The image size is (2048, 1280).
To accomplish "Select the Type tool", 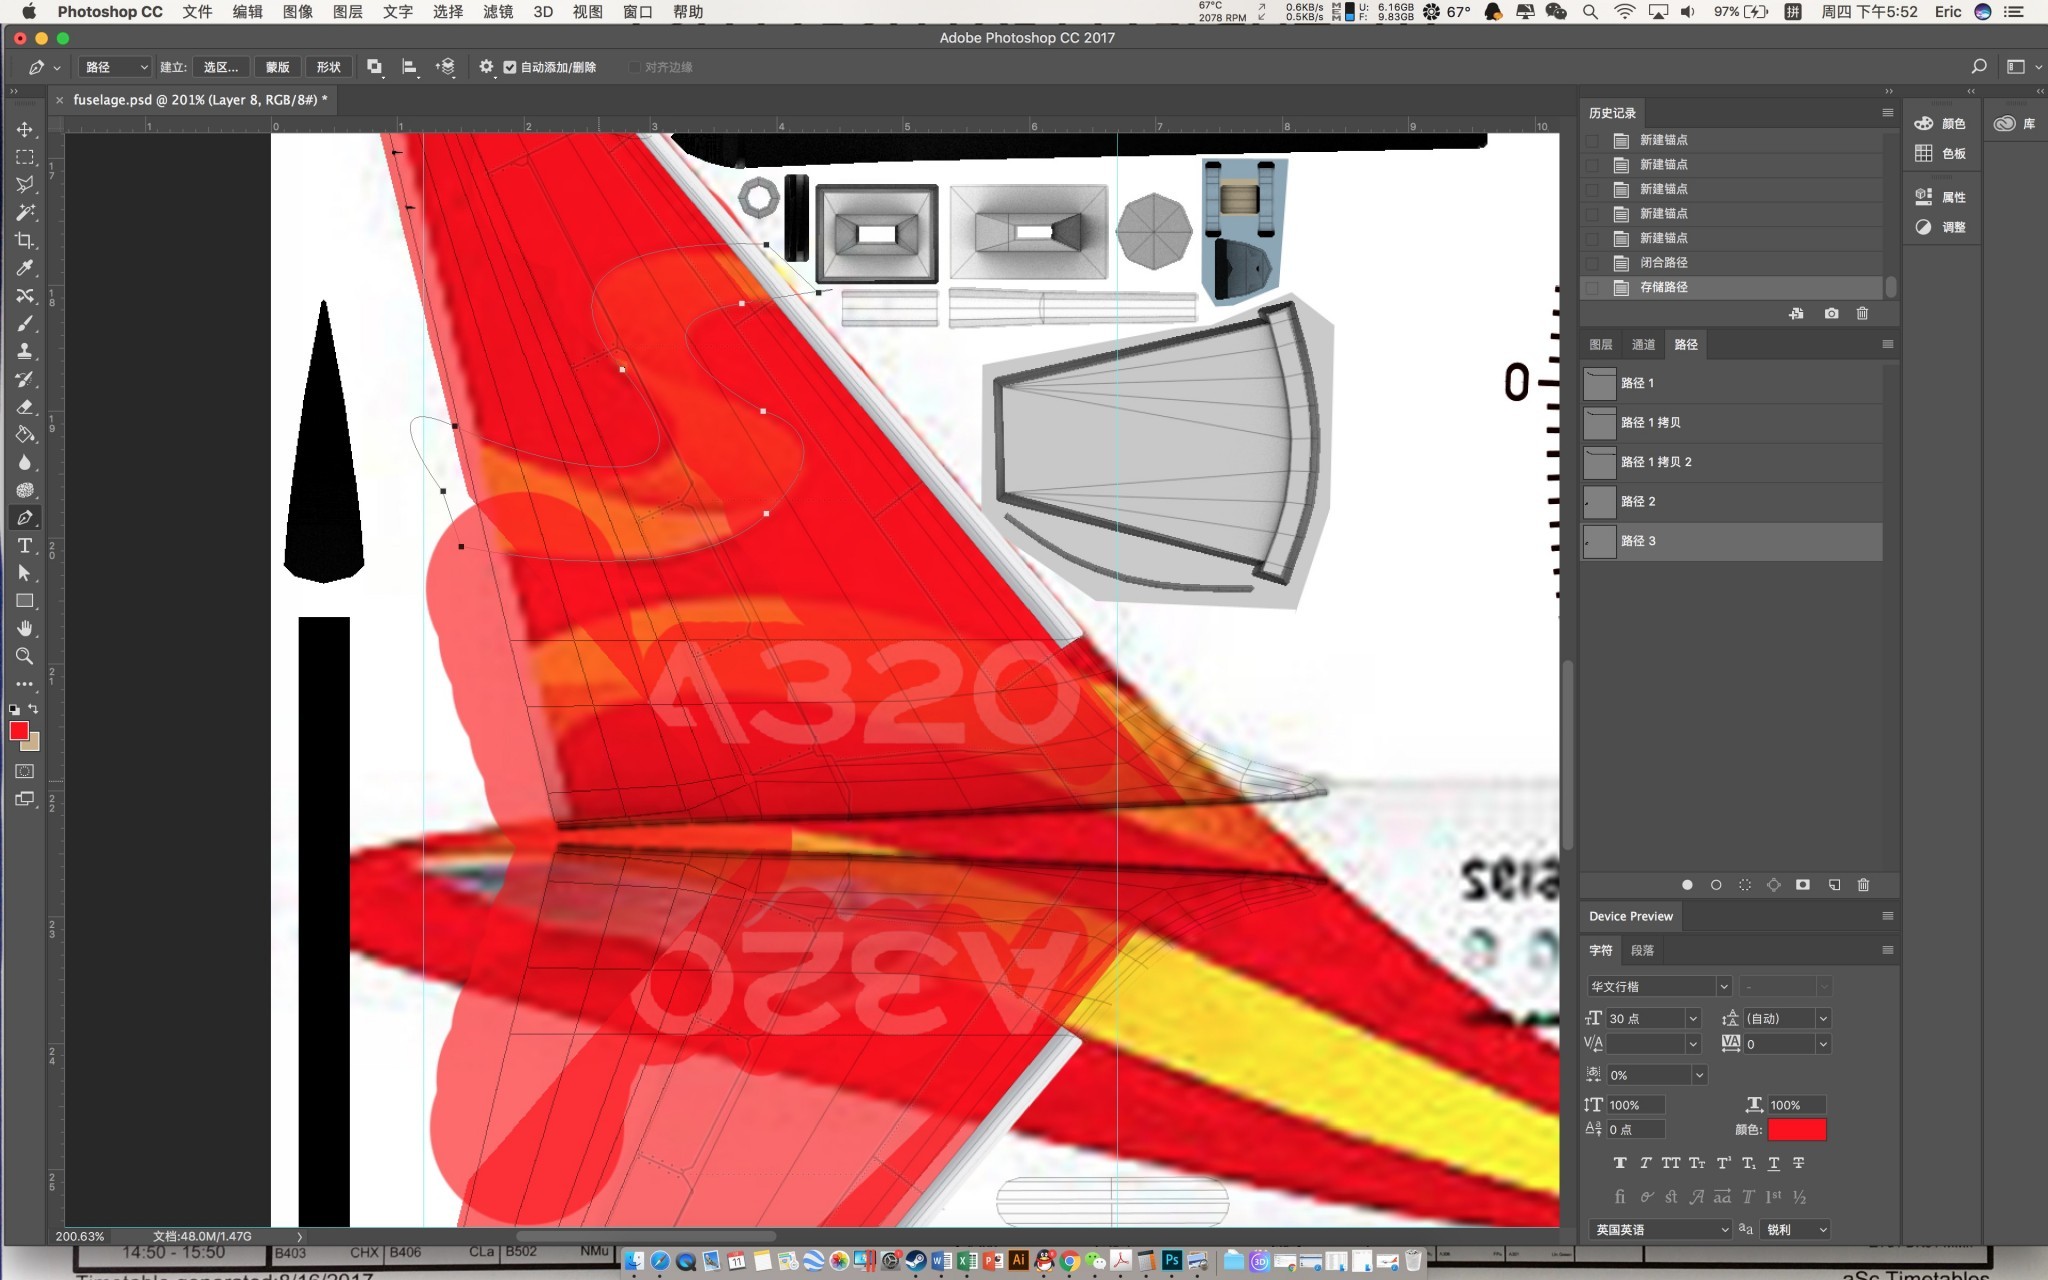I will point(25,546).
